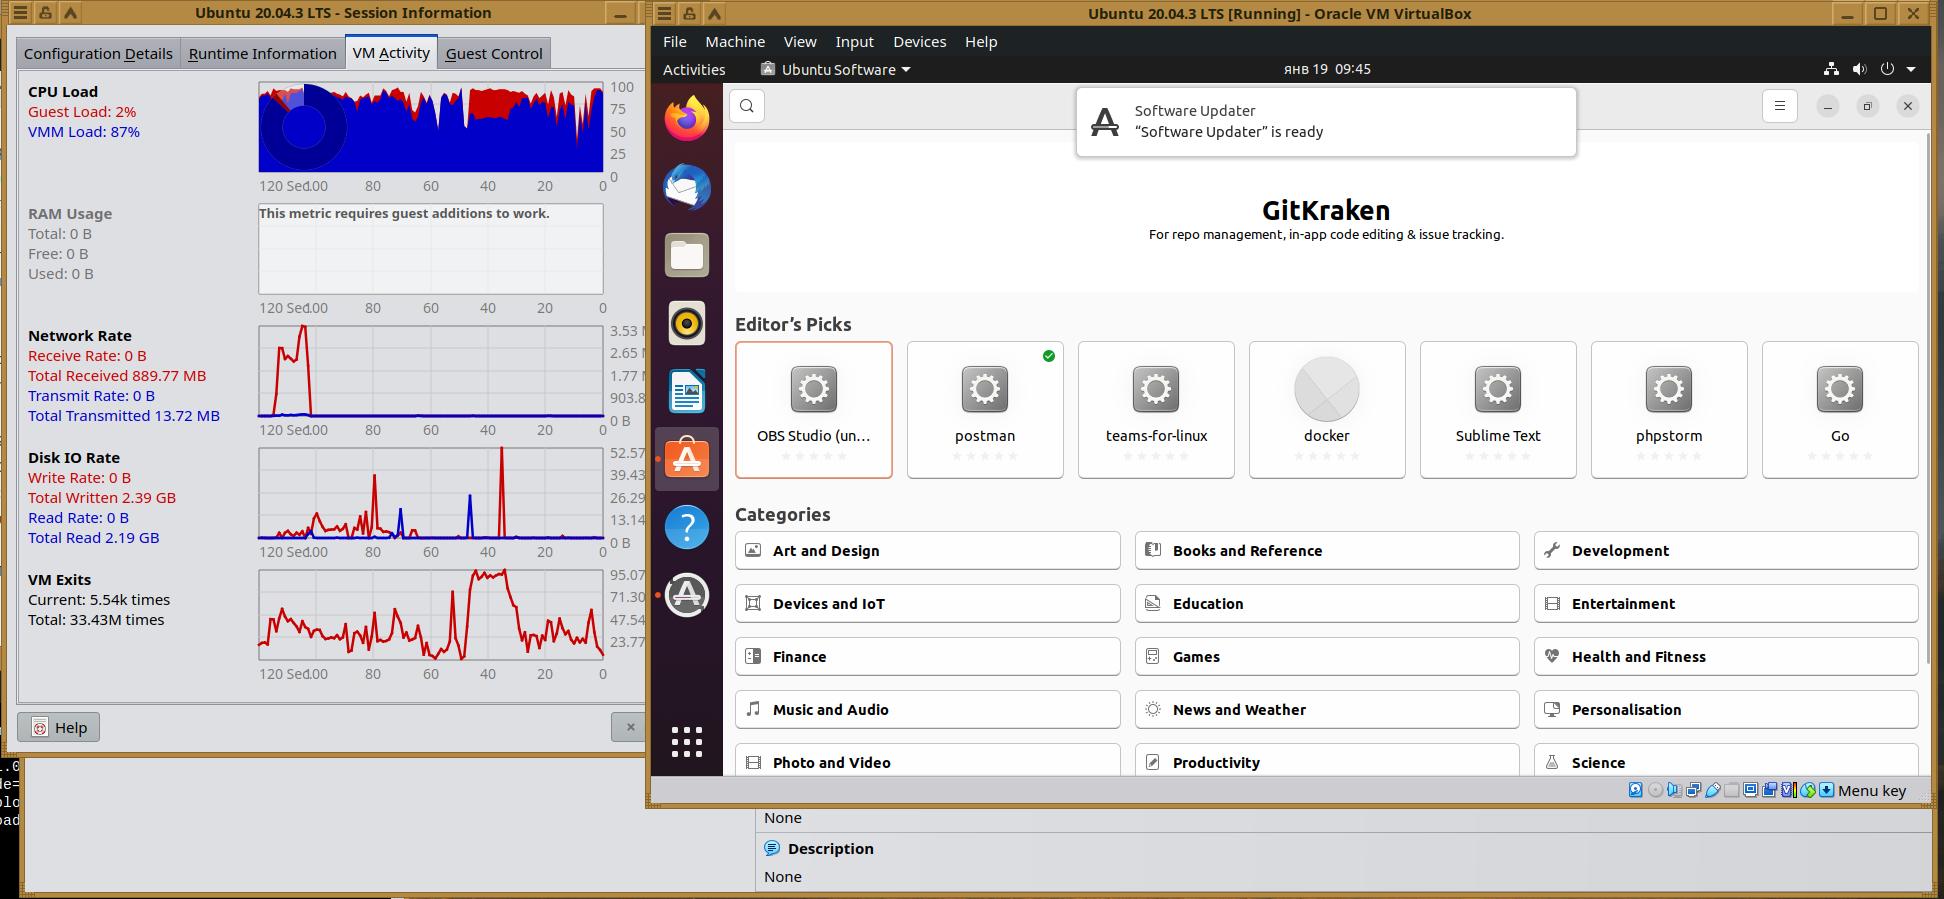Click the shared folders indicator in status bar
Screen dimensions: 1944x899
click(1731, 790)
